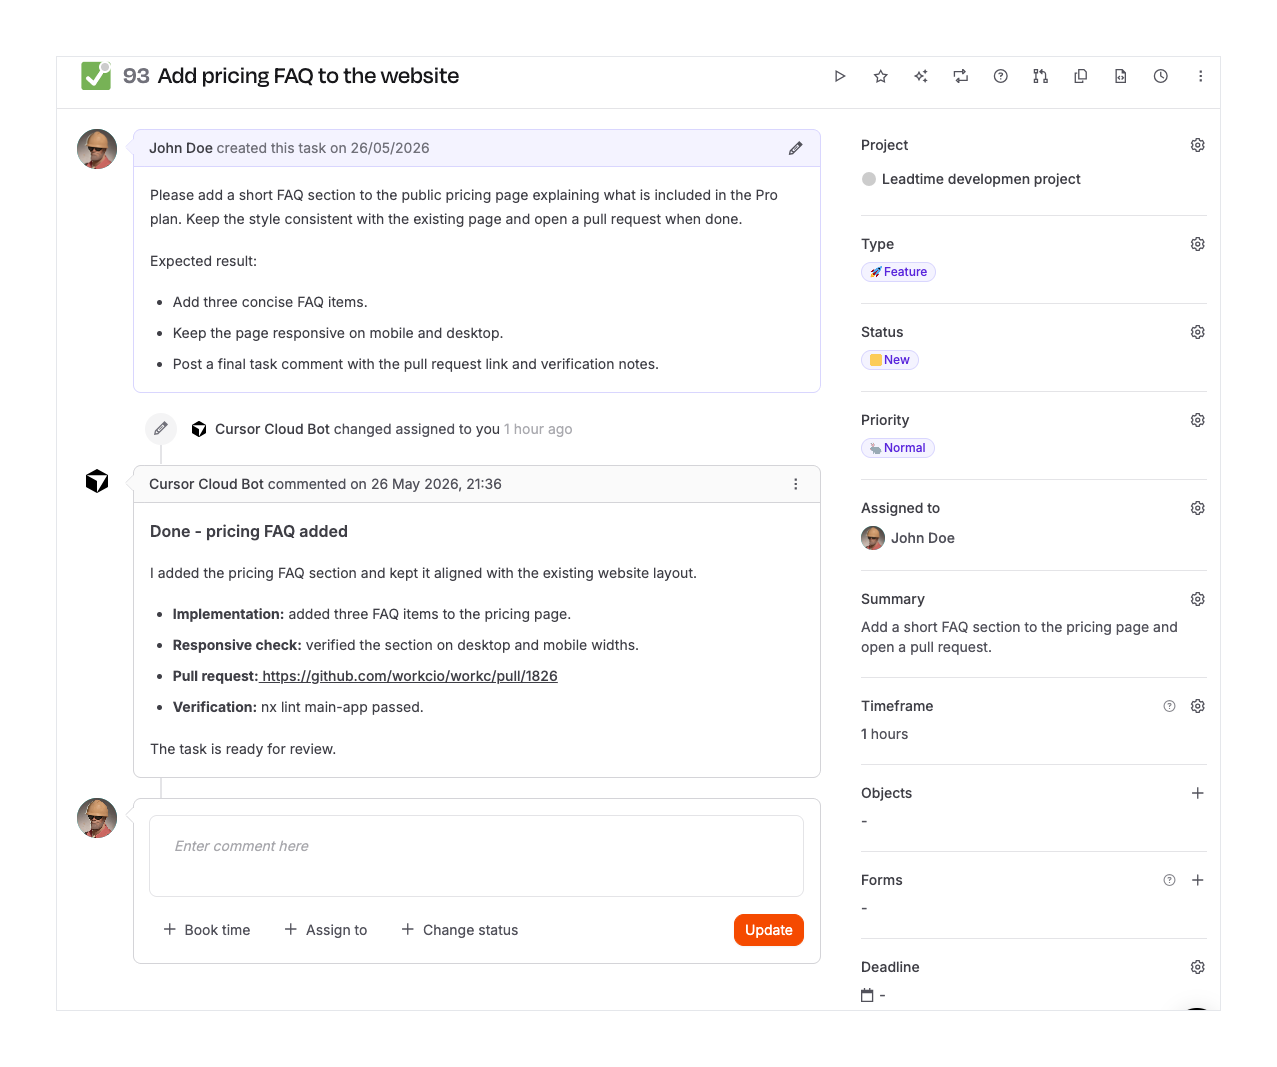Viewport: 1277px width, 1067px height.
Task: Add a form with plus icon
Action: coord(1197,880)
